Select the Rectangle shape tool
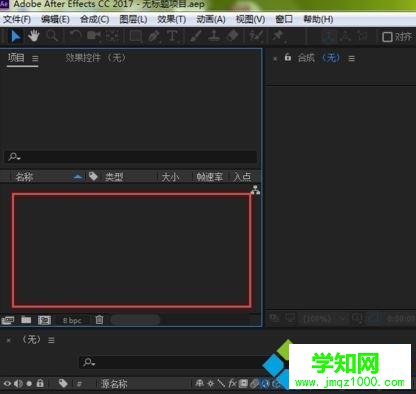The width and height of the screenshot is (416, 394). [135, 36]
